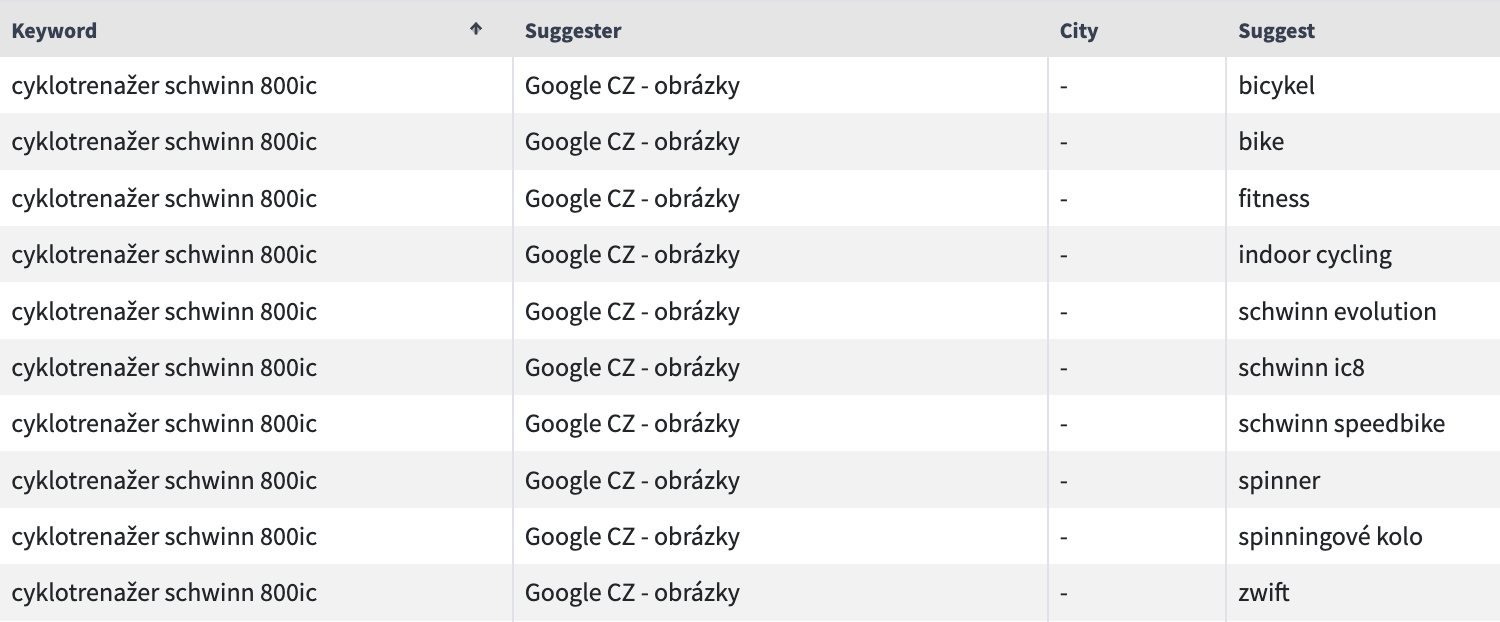This screenshot has height=622, width=1500.
Task: Click keyword cell in the 'schwinn ic8' row
Action: [256, 367]
